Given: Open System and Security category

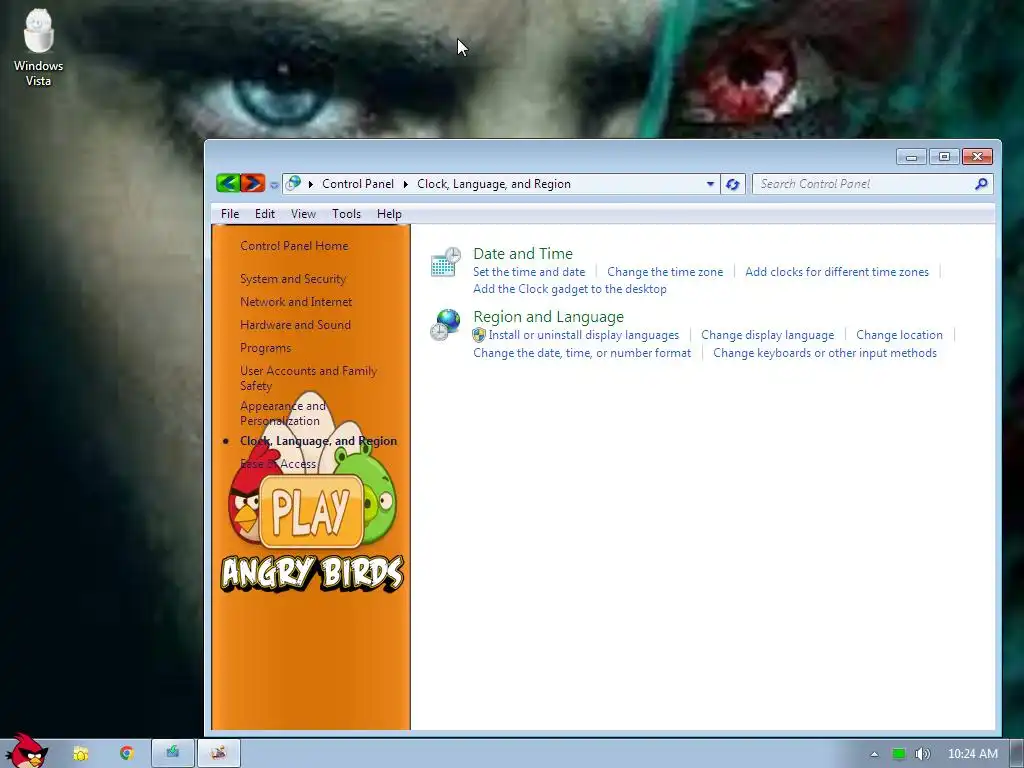Looking at the screenshot, I should coord(293,279).
